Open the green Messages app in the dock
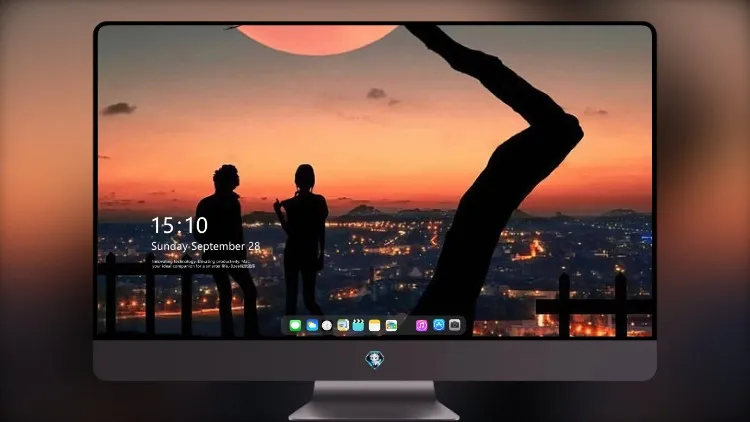This screenshot has width=750, height=422. 295,325
